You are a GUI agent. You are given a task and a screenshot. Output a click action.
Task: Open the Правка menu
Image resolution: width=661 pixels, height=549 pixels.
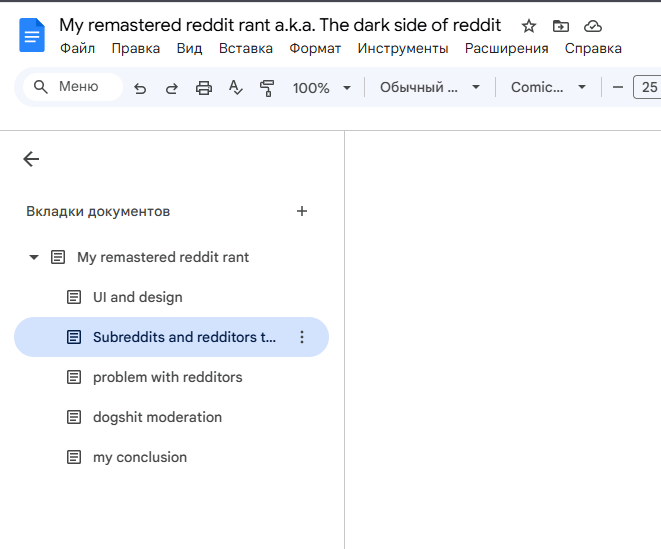click(136, 48)
